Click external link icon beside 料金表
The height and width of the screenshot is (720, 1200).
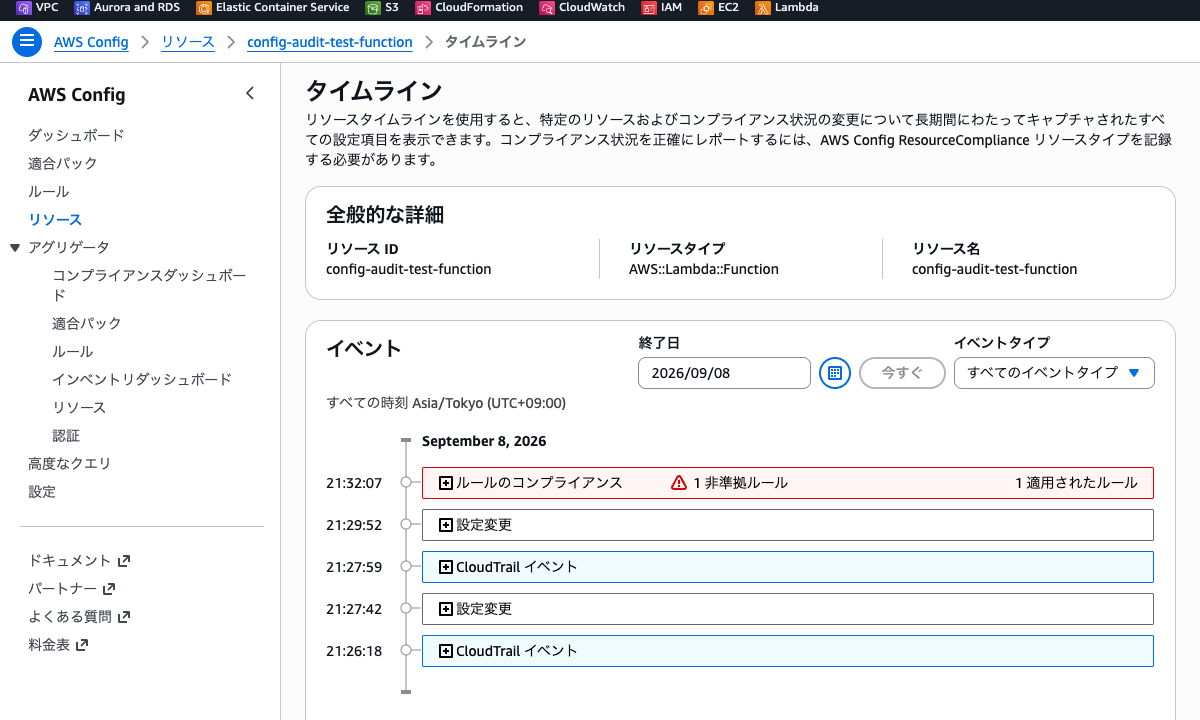82,645
